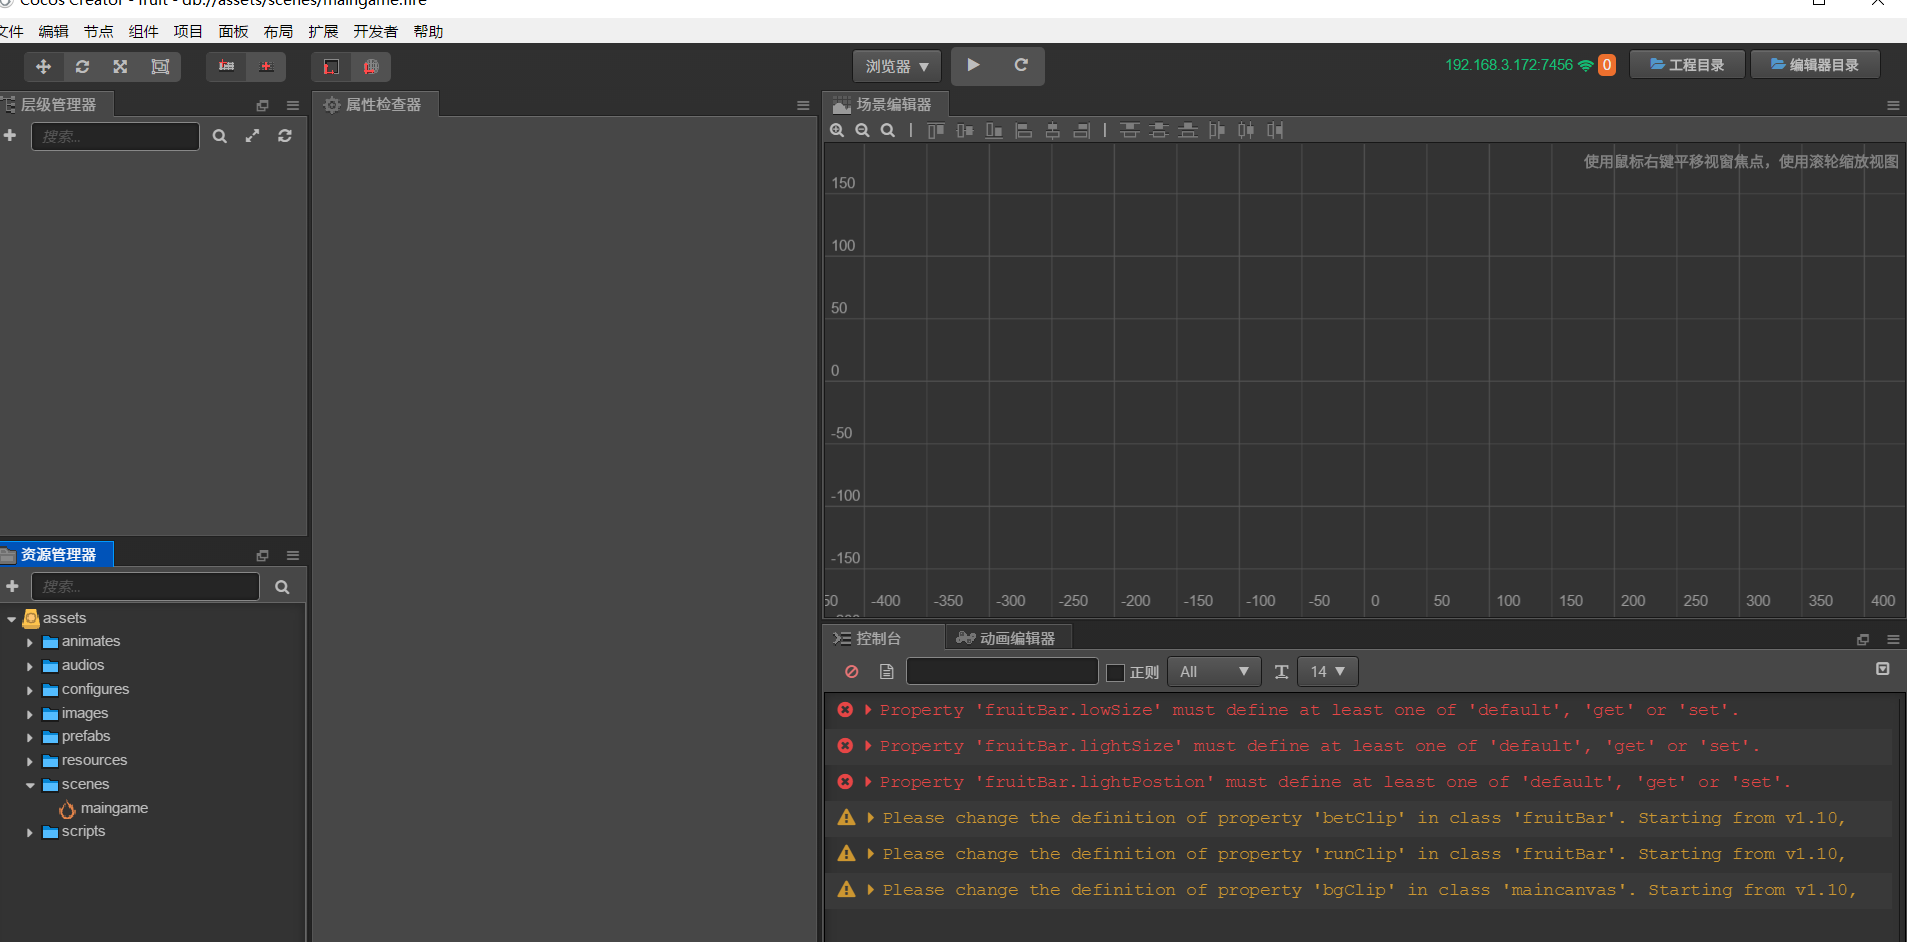Toggle pivot/center gizmo position mode
Image resolution: width=1907 pixels, height=942 pixels.
[227, 67]
